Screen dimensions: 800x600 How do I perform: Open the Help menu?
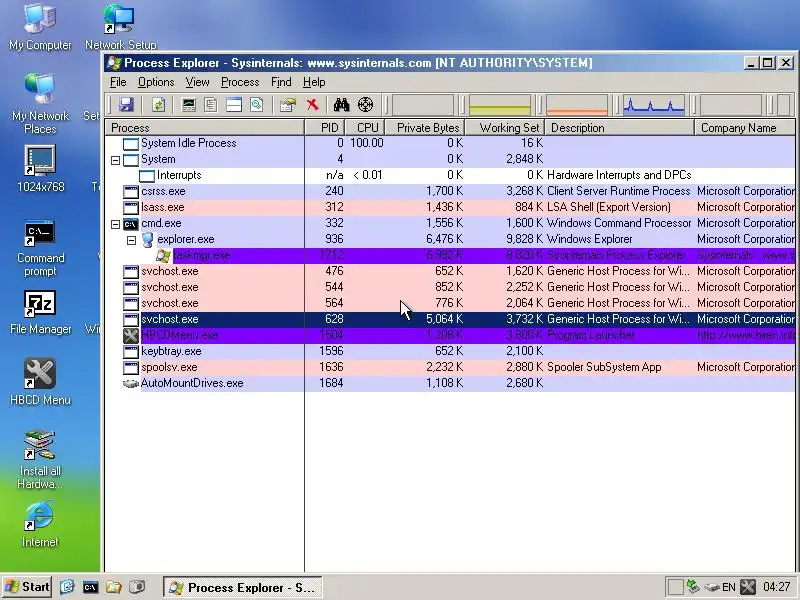(x=314, y=82)
